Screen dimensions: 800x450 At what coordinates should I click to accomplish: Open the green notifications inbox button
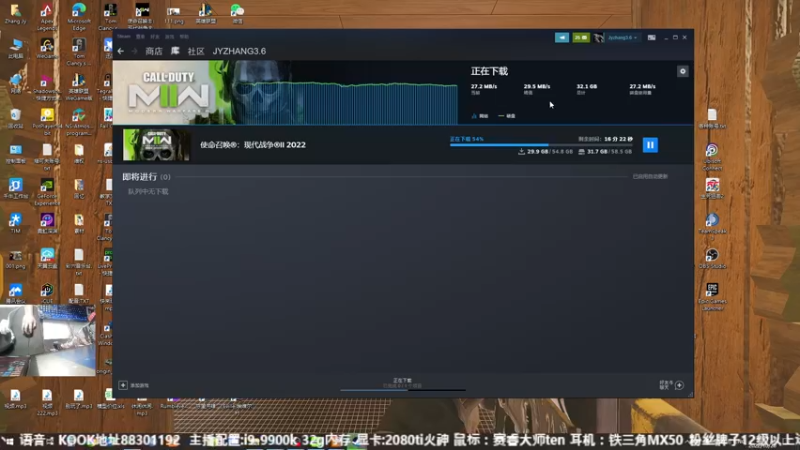pos(581,37)
